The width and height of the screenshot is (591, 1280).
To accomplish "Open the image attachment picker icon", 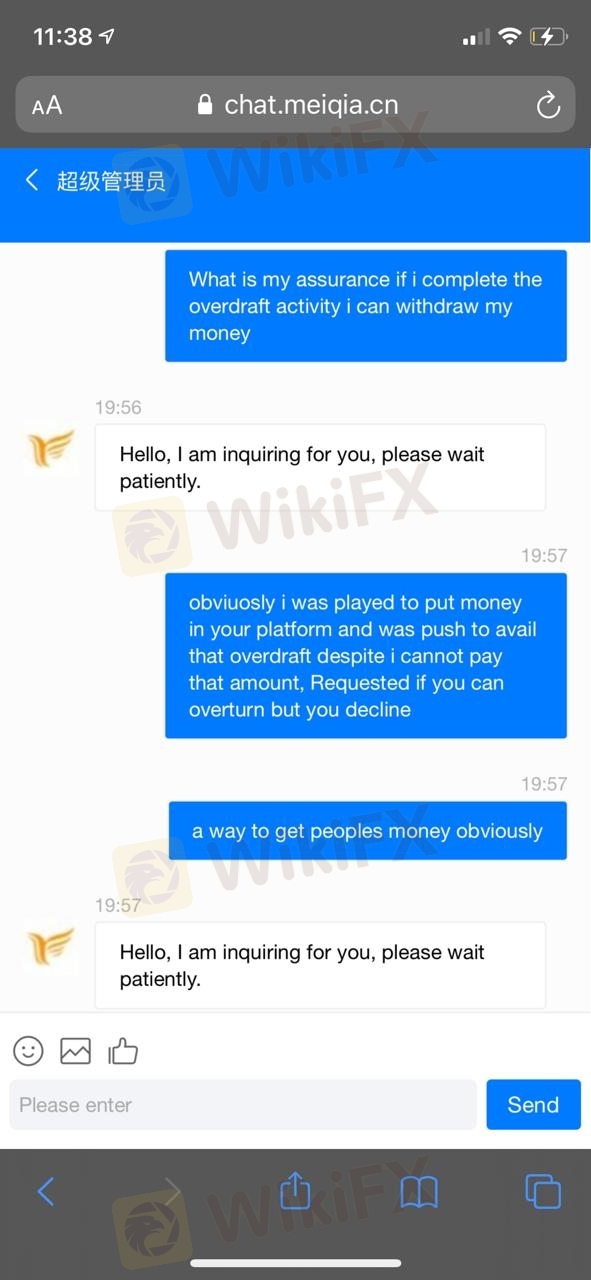I will click(76, 1051).
